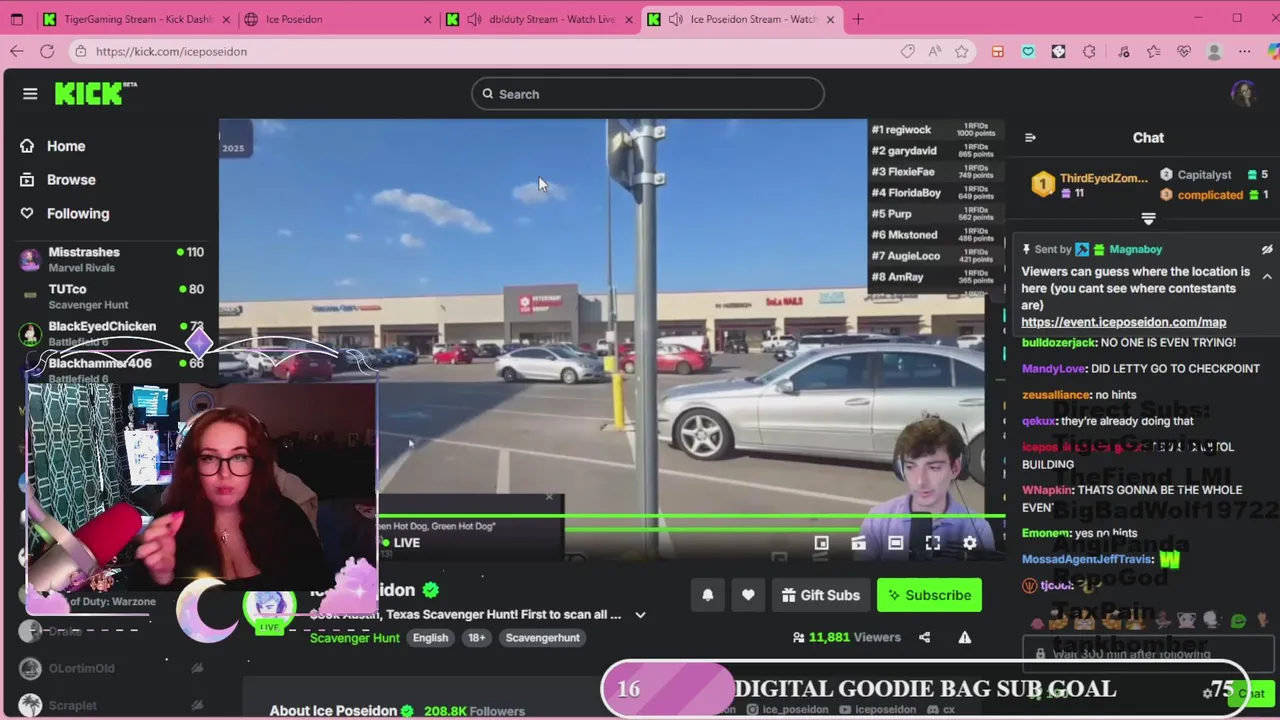Click username WNapkin in chat
1280x720 pixels.
pyautogui.click(x=1047, y=490)
